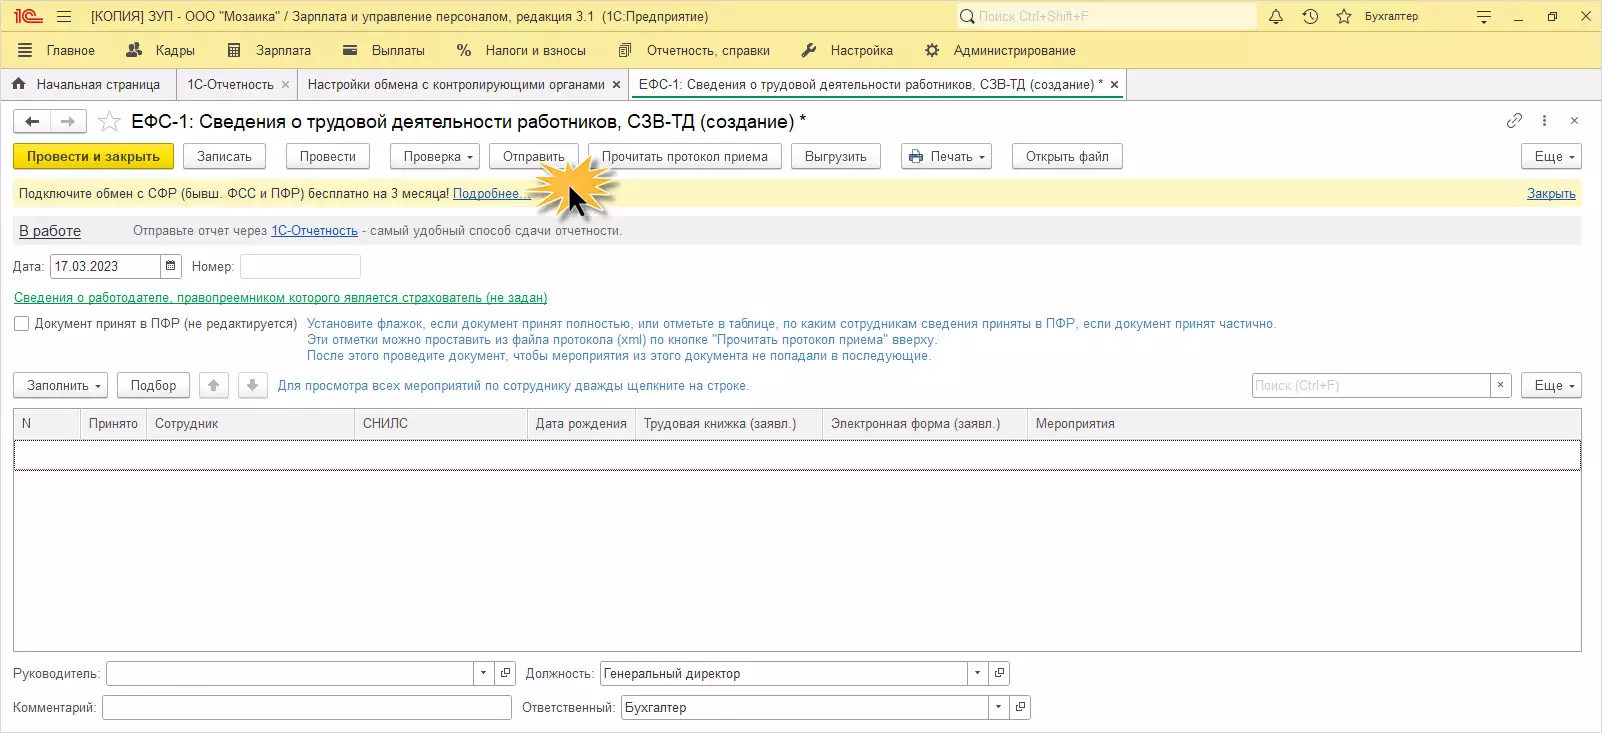Open form's three-dot options menu
This screenshot has height=733, width=1602.
(x=1544, y=121)
